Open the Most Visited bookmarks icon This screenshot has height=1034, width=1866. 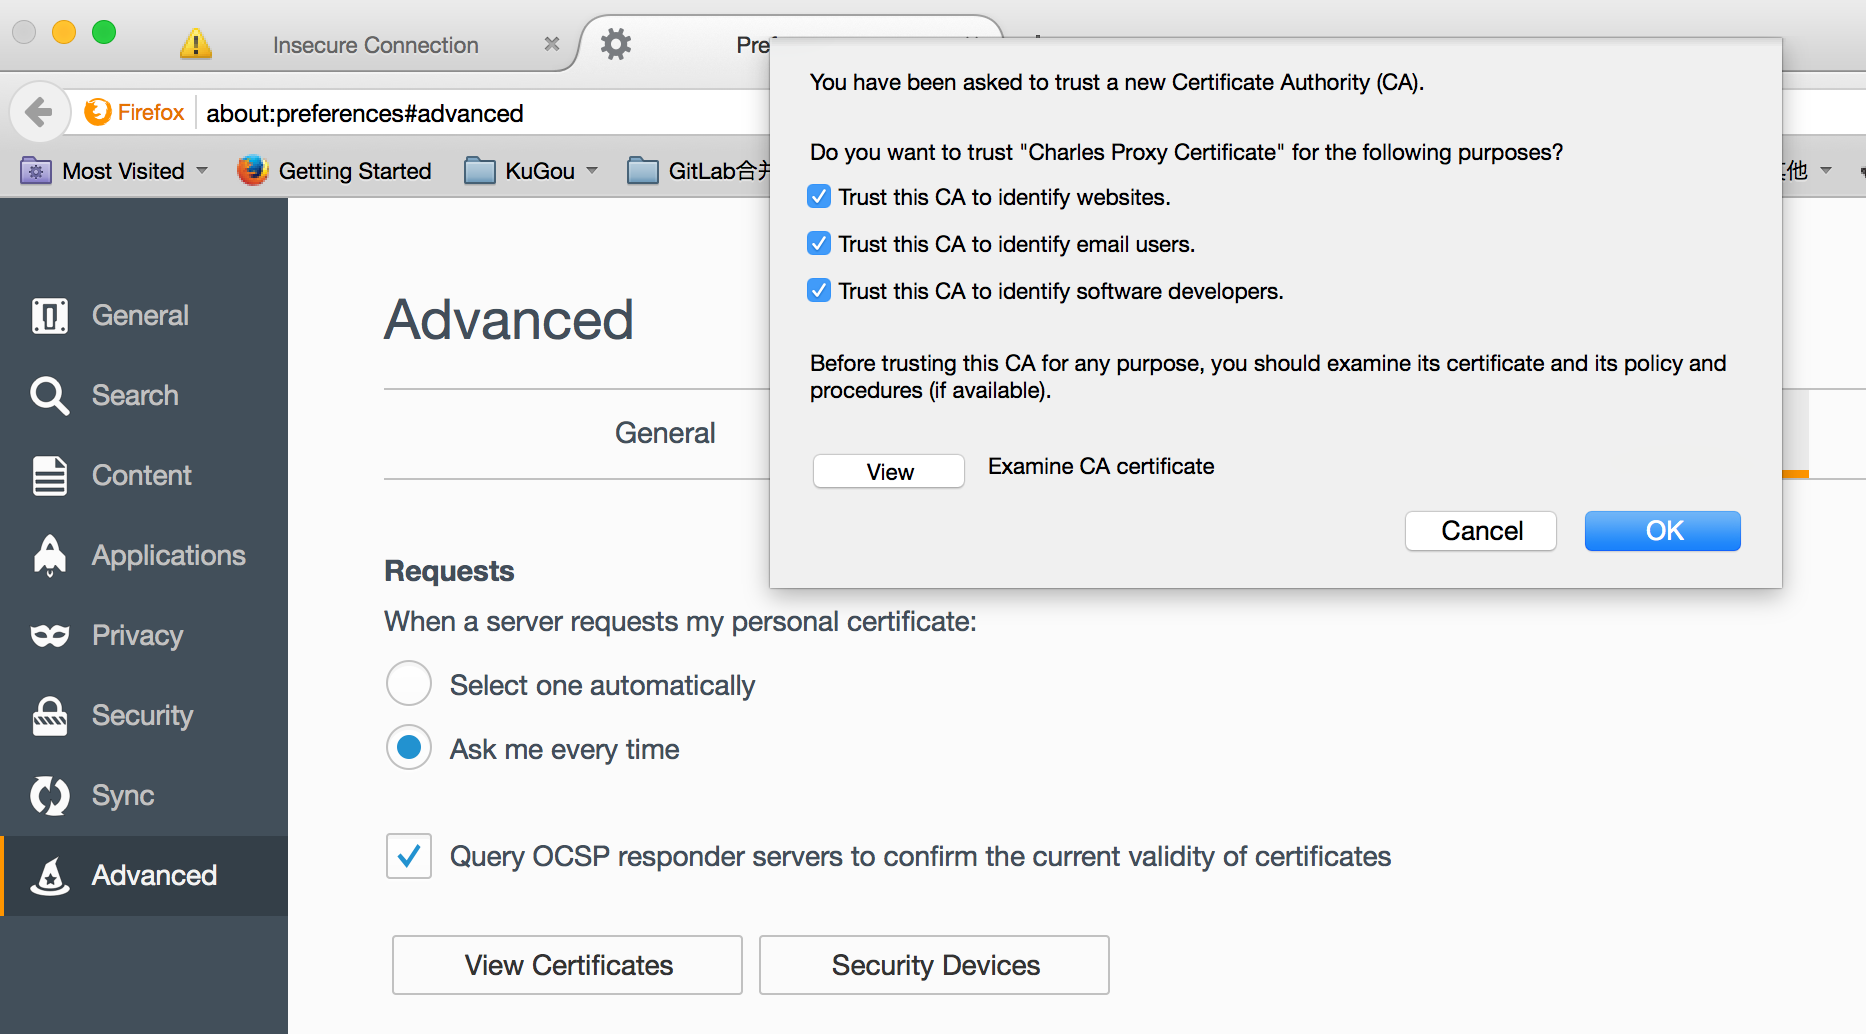[36, 171]
